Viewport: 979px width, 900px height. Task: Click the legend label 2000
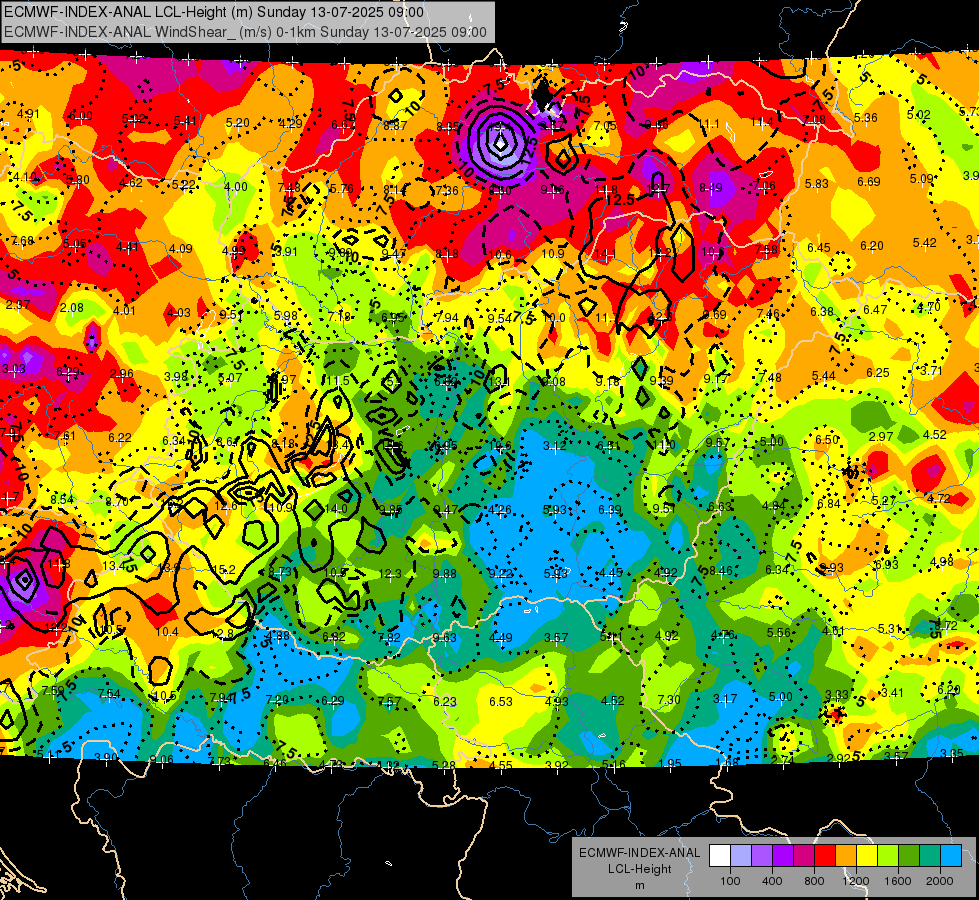click(940, 881)
